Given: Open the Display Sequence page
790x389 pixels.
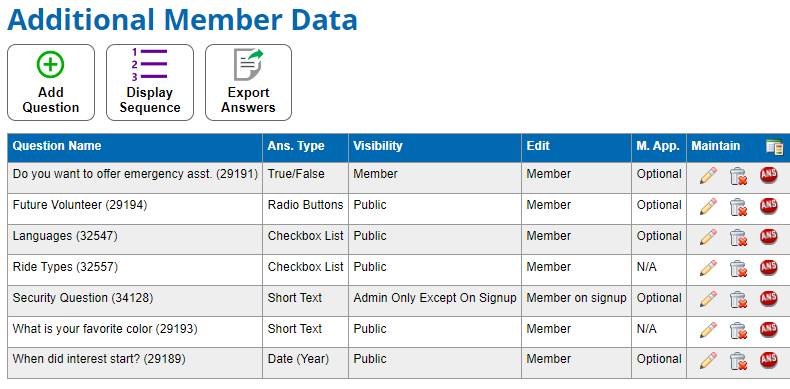Looking at the screenshot, I should pos(150,83).
